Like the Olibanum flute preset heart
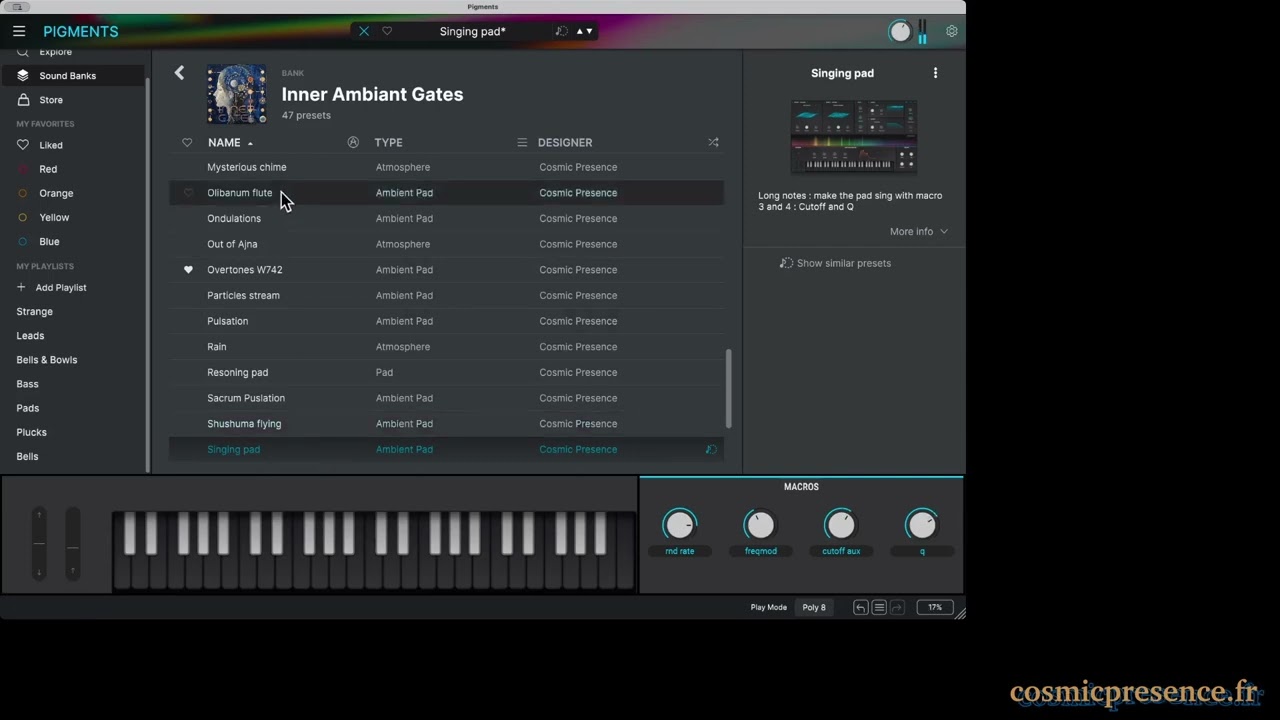The height and width of the screenshot is (720, 1280). (x=188, y=193)
